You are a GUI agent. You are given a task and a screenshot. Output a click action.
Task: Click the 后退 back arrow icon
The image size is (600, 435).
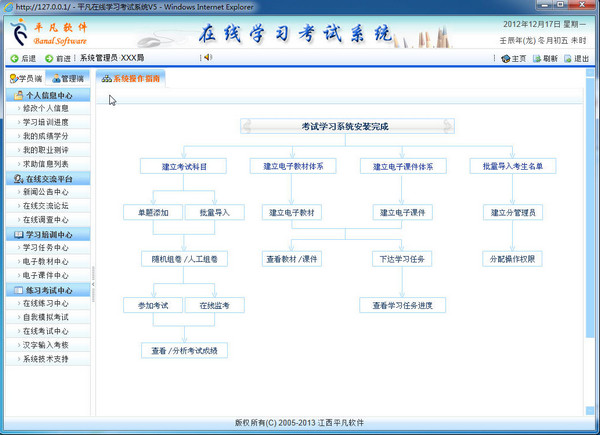(13, 58)
